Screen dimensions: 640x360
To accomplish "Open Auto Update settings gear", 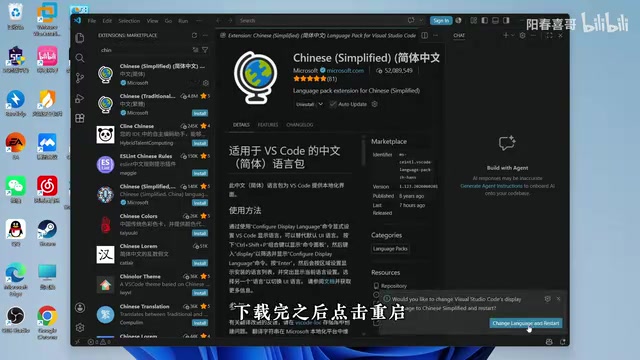I will (374, 104).
